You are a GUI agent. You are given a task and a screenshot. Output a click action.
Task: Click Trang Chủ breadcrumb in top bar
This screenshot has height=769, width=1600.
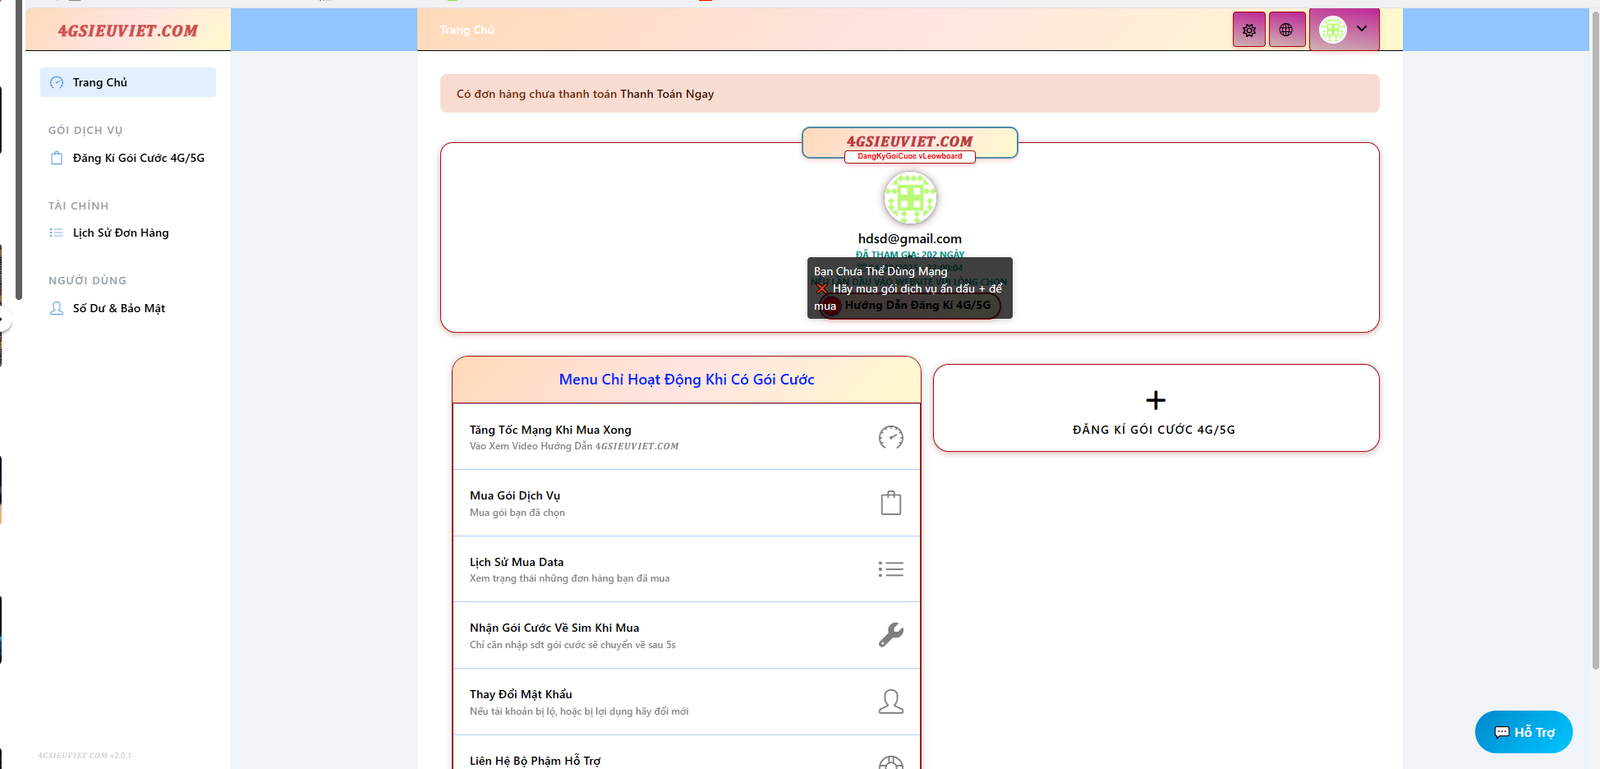pyautogui.click(x=467, y=30)
